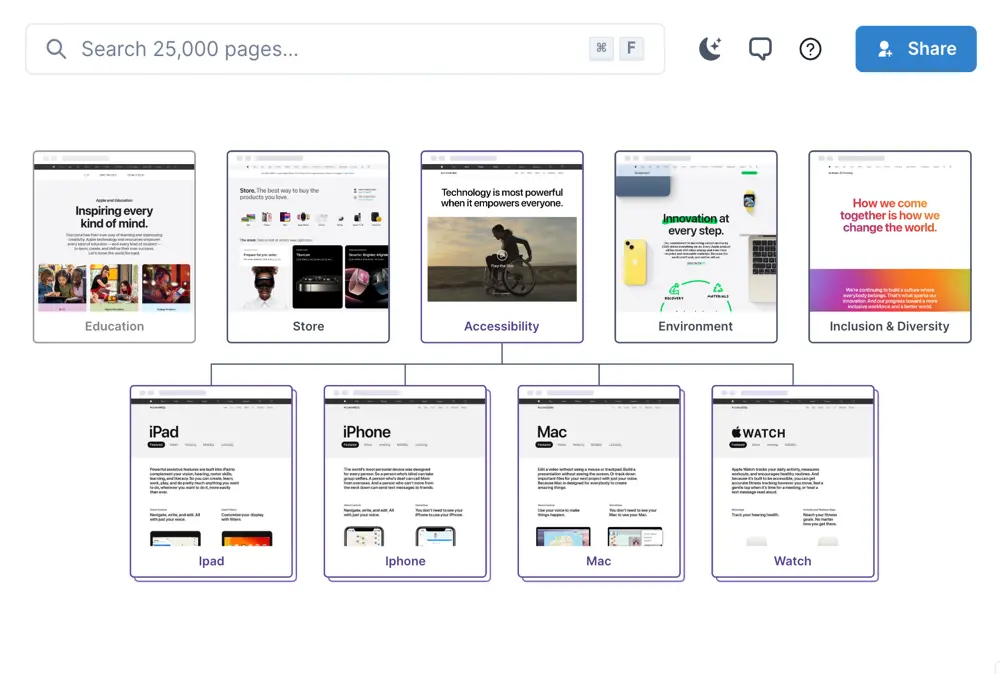The height and width of the screenshot is (674, 1000).
Task: Select the Iphone page node
Action: pos(405,480)
